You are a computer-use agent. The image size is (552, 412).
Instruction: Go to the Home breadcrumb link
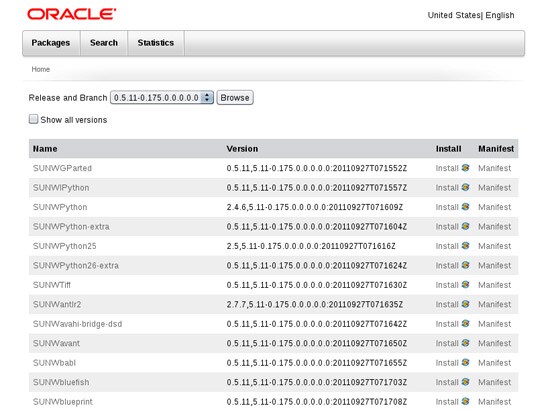coord(40,69)
